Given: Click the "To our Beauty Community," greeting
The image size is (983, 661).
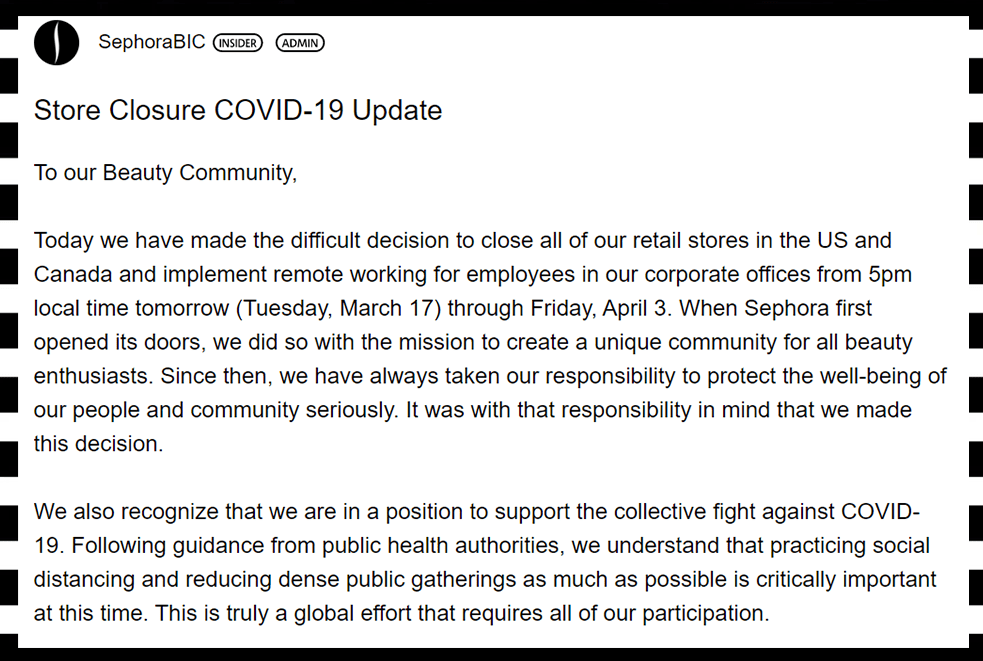Looking at the screenshot, I should pos(166,172).
